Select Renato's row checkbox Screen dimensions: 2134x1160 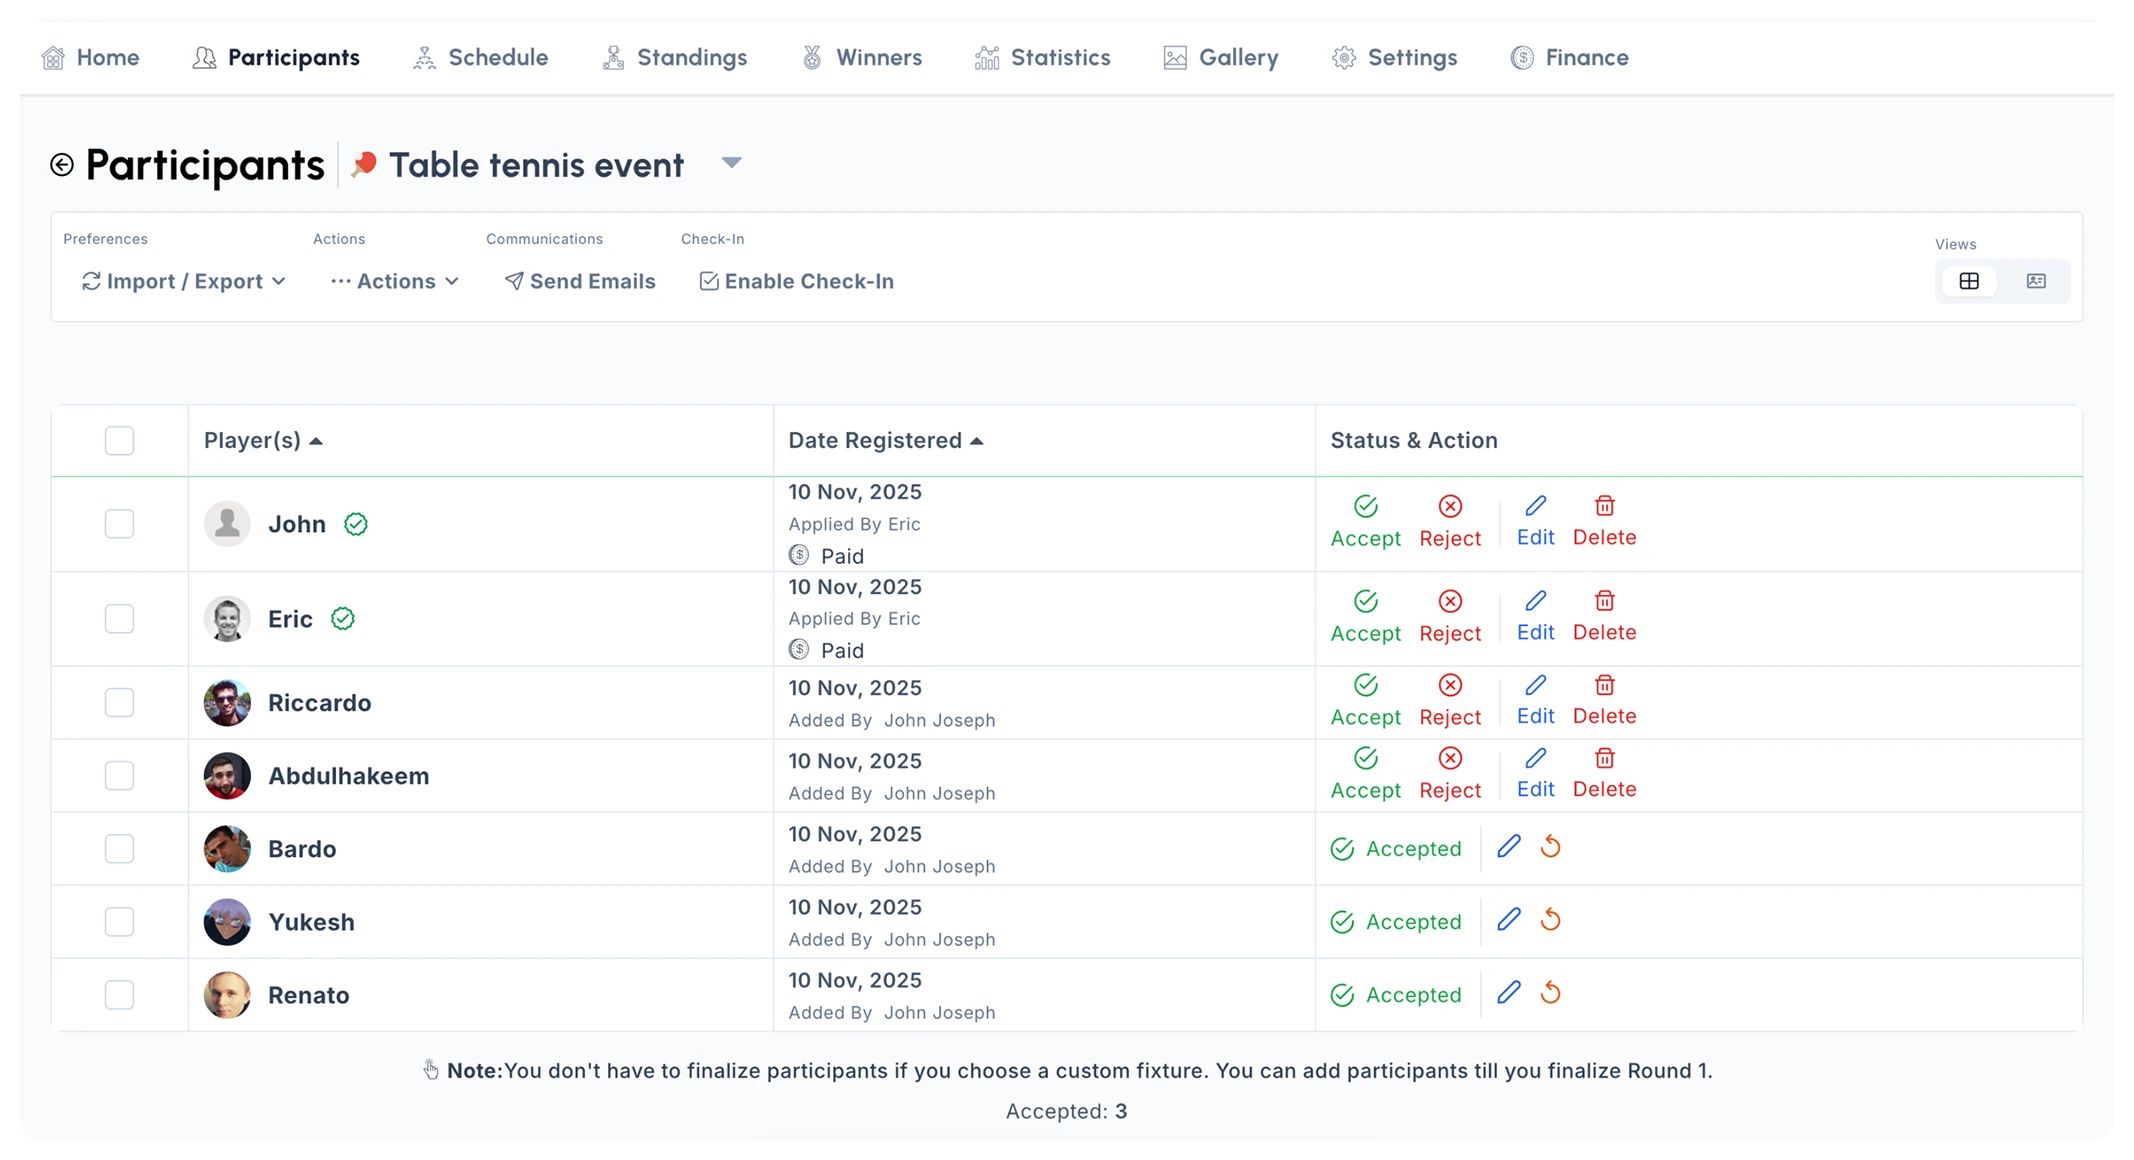(x=119, y=995)
